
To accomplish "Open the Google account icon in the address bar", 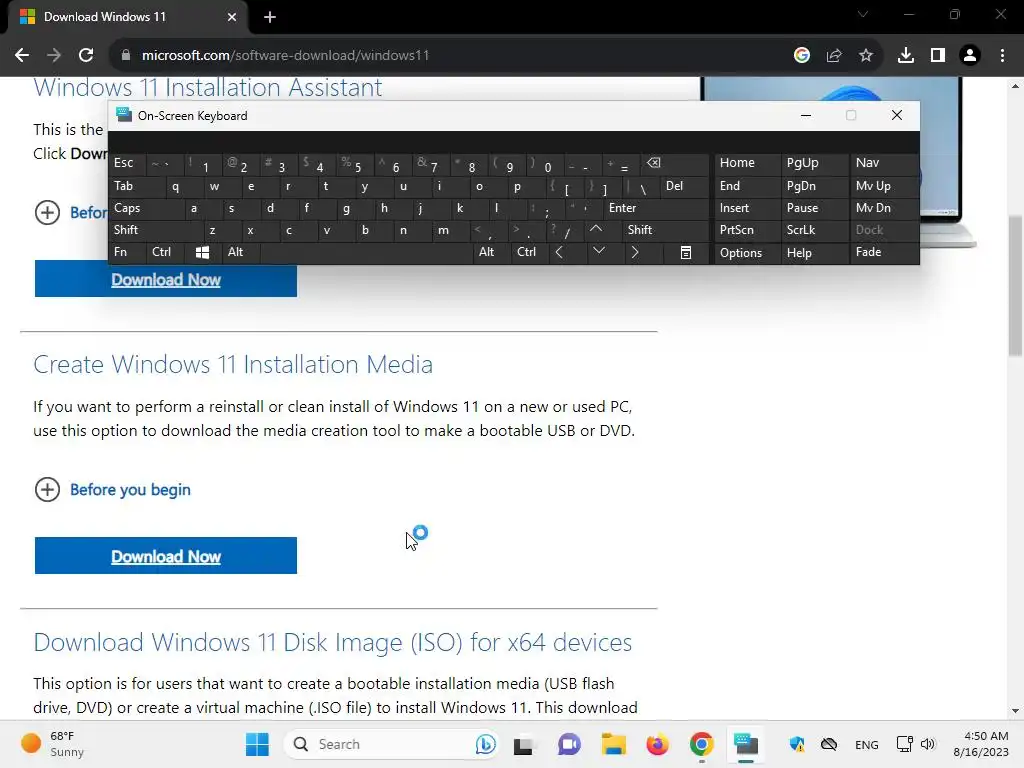I will (802, 56).
